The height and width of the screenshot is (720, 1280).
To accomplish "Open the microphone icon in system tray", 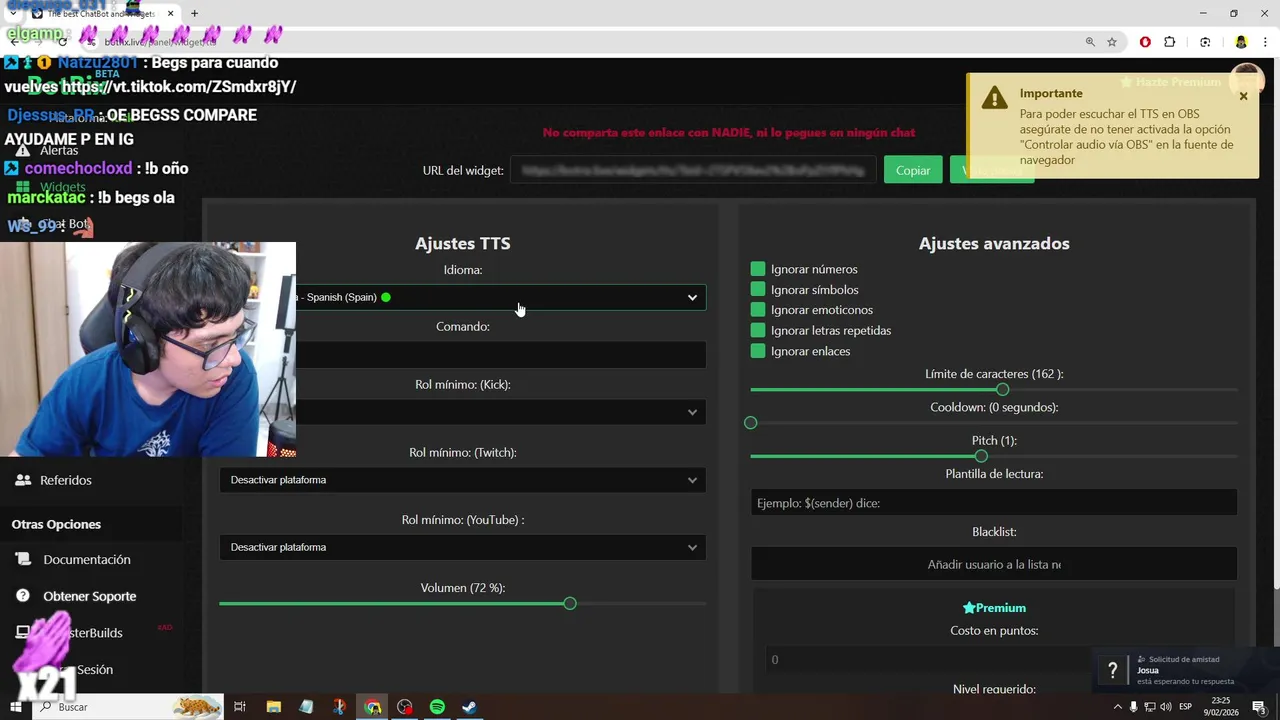I will pyautogui.click(x=1133, y=707).
